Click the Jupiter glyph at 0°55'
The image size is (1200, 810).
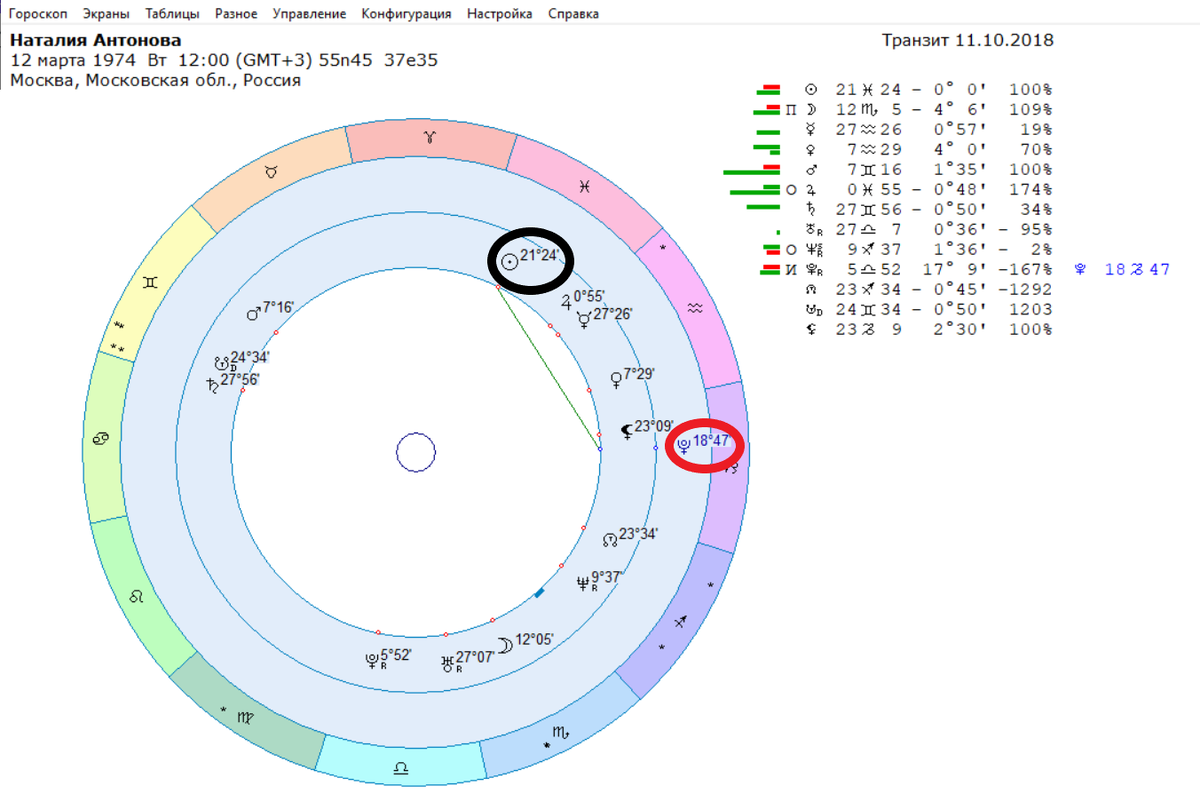(x=567, y=298)
